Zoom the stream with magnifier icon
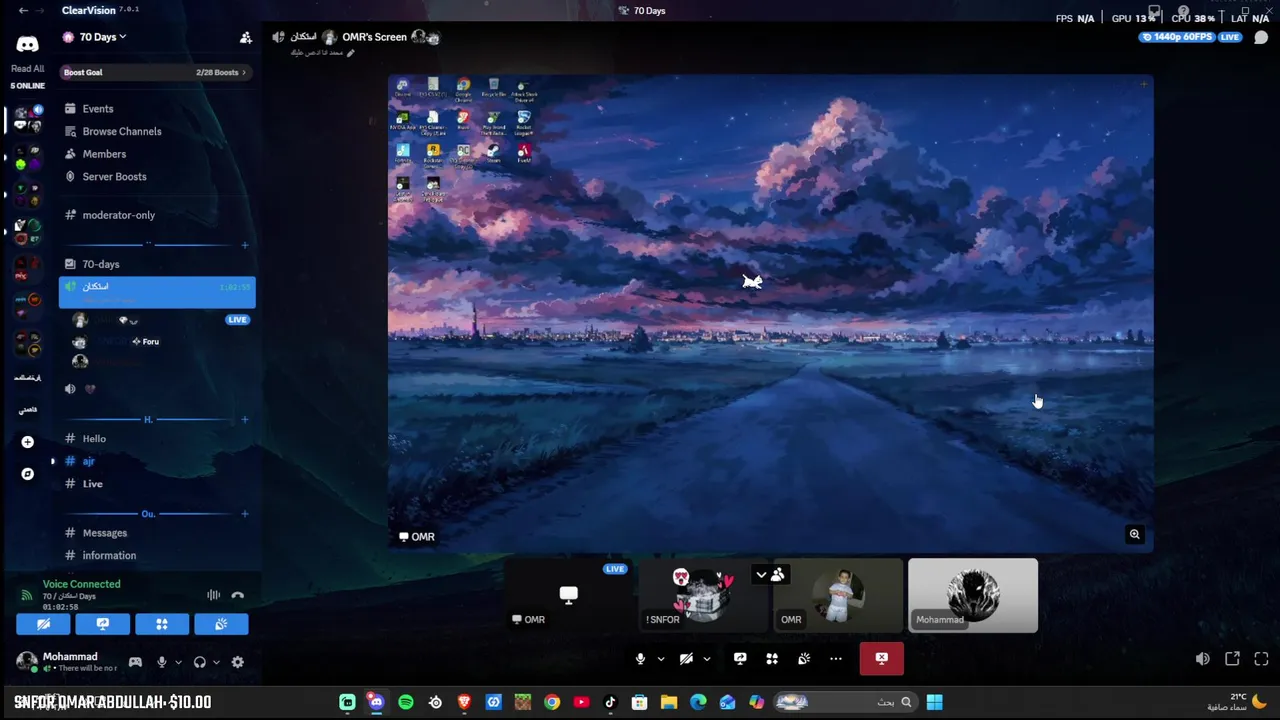The image size is (1280, 720). pyautogui.click(x=1135, y=535)
